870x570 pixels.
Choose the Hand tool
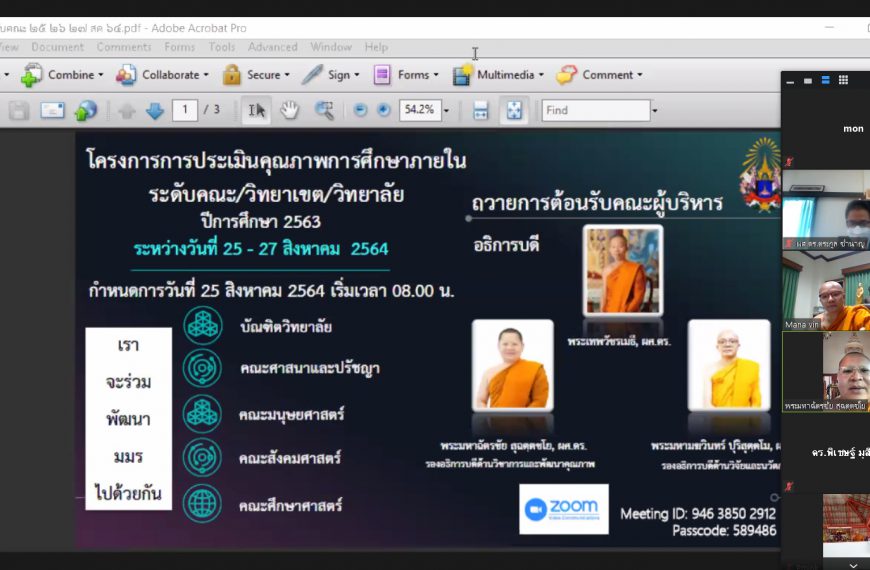point(289,110)
